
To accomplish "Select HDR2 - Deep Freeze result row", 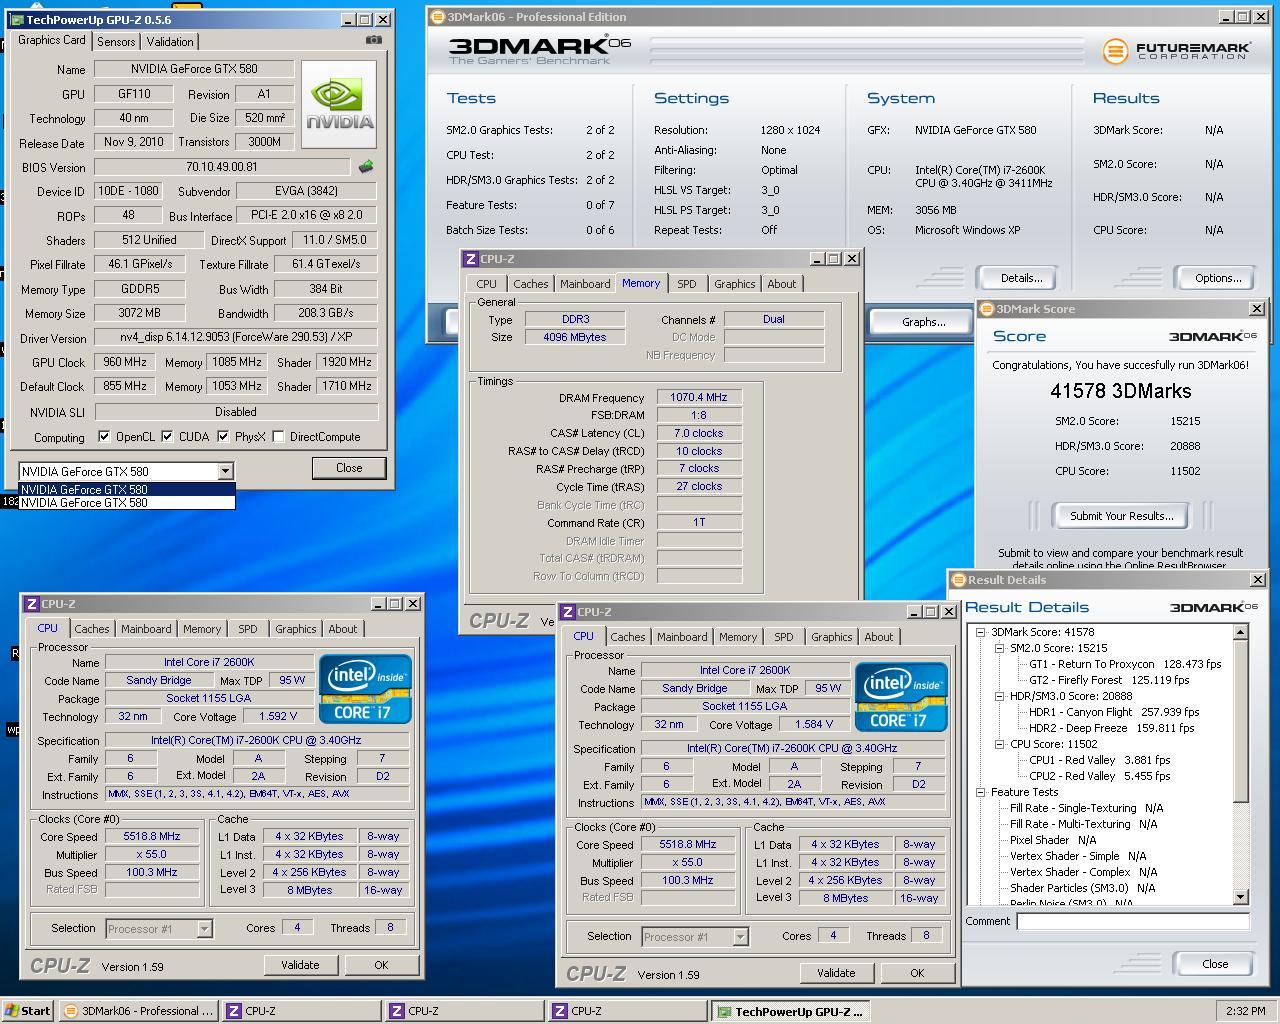I will (1111, 728).
